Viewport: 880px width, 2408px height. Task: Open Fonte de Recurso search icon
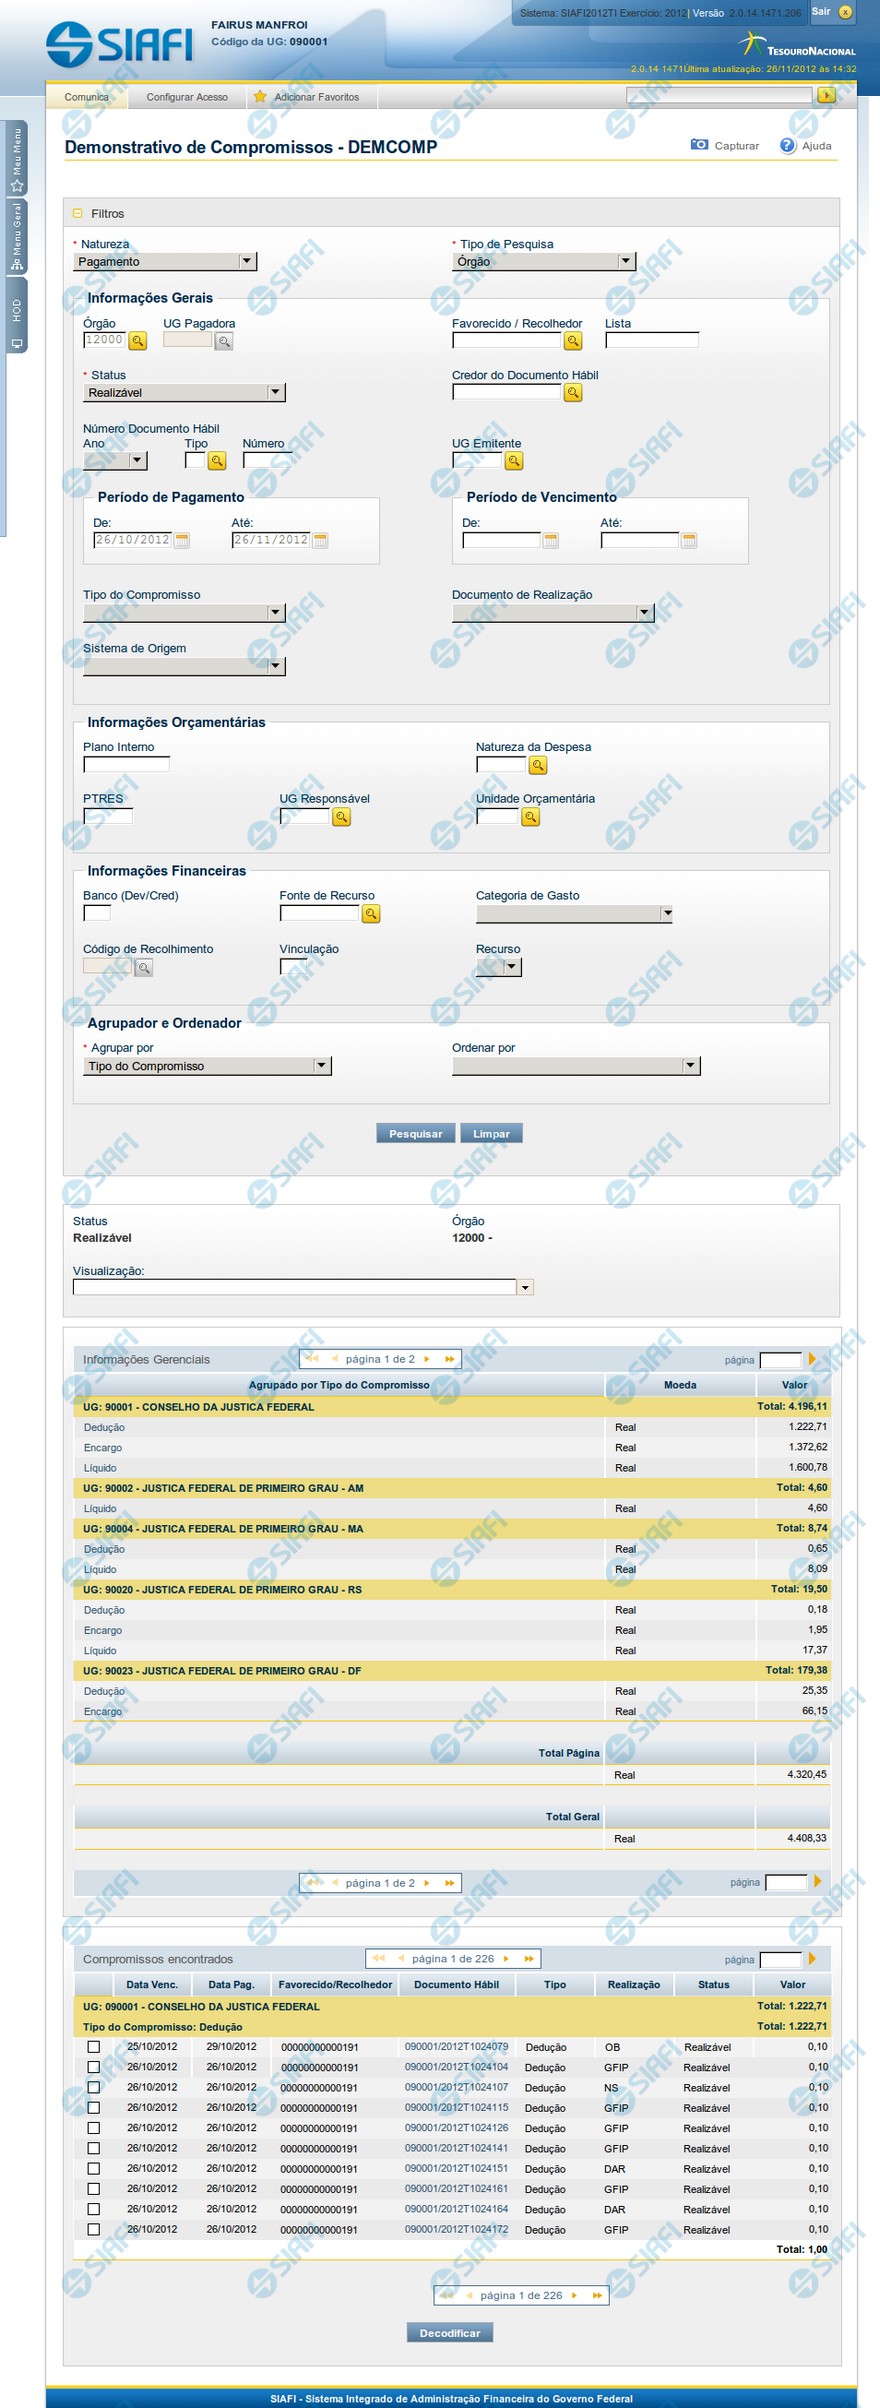click(371, 914)
